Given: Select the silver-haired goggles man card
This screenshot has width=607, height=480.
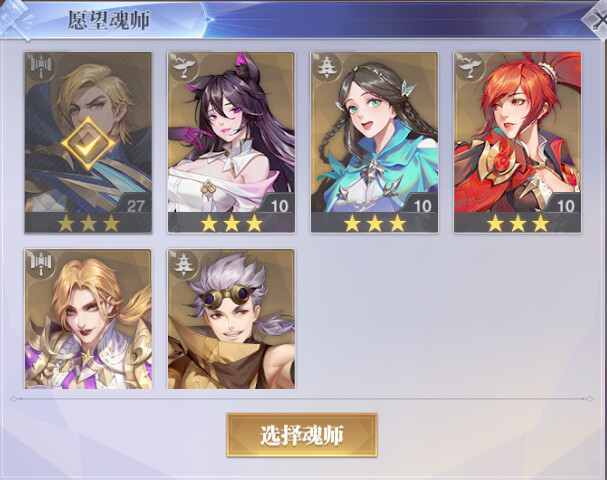Looking at the screenshot, I should 231,319.
